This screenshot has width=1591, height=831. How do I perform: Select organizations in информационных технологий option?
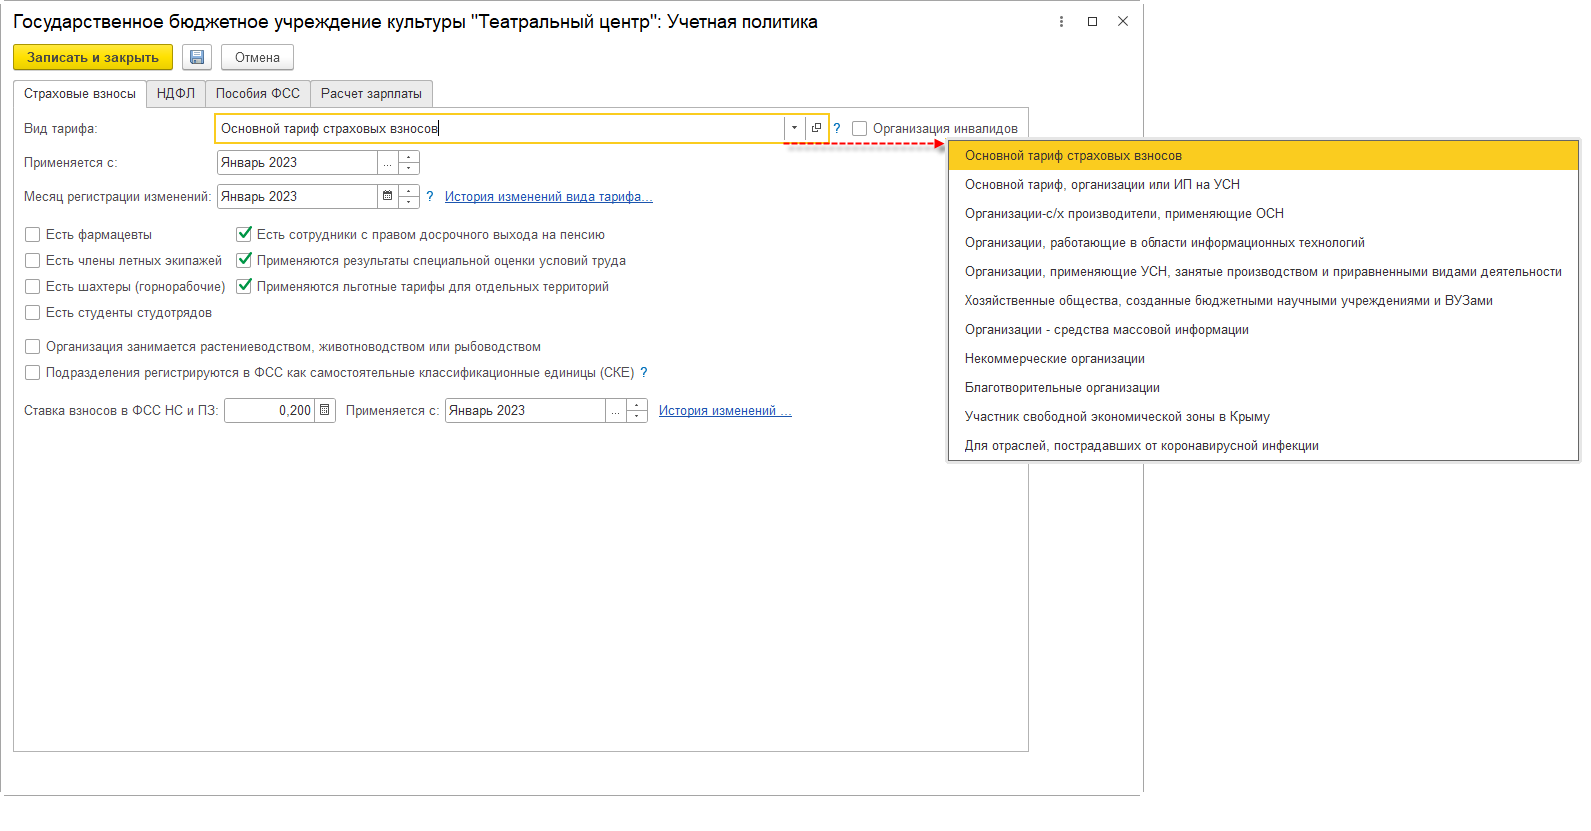click(1263, 242)
